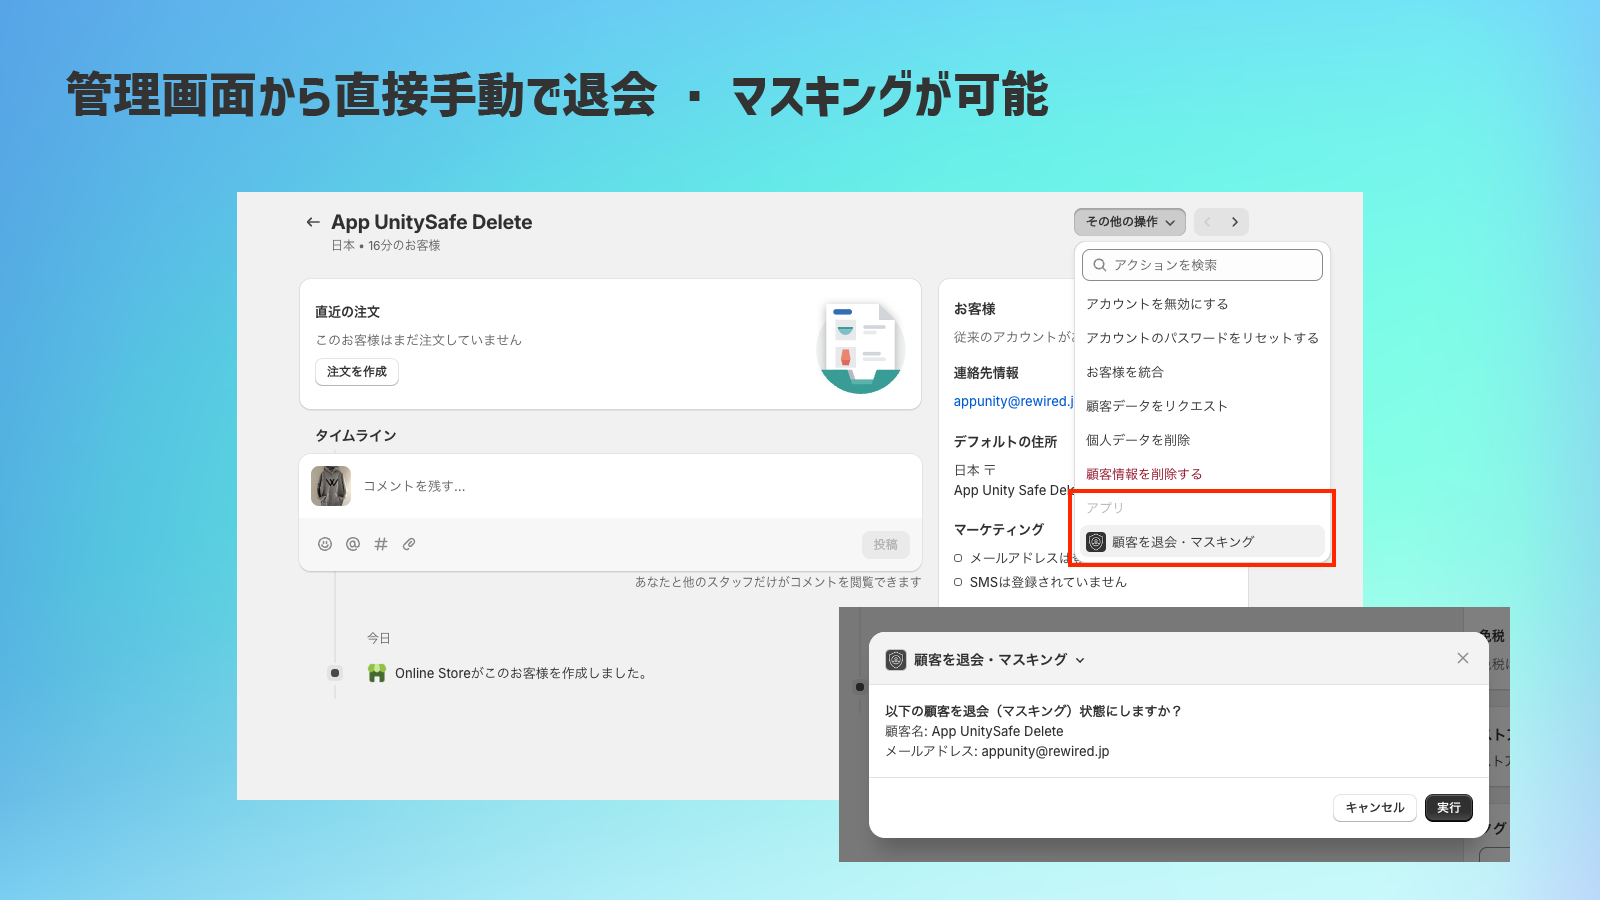Click the shield app icon beside 顧客を退会・マスキング

[x=1094, y=541]
